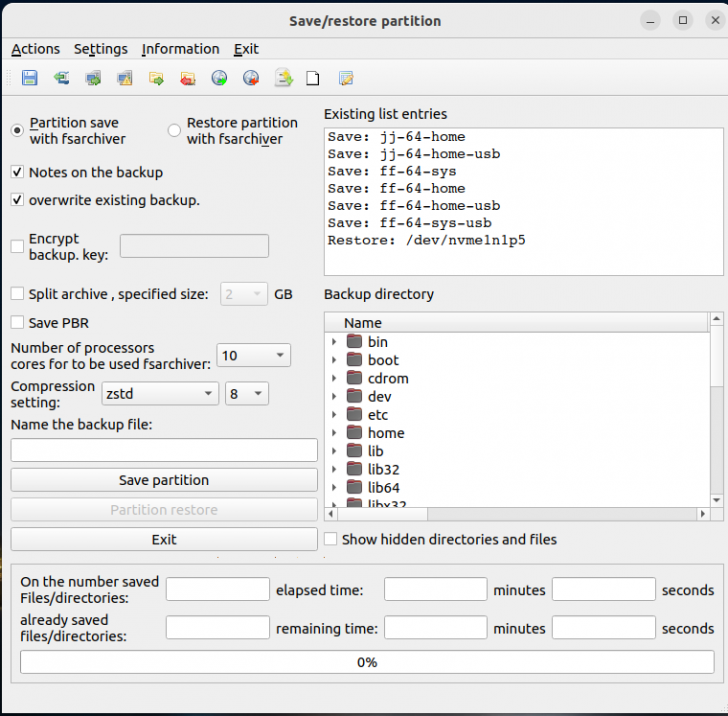Select list entry Save: ff-64-sys-usb
This screenshot has height=716, width=728.
[x=523, y=223]
